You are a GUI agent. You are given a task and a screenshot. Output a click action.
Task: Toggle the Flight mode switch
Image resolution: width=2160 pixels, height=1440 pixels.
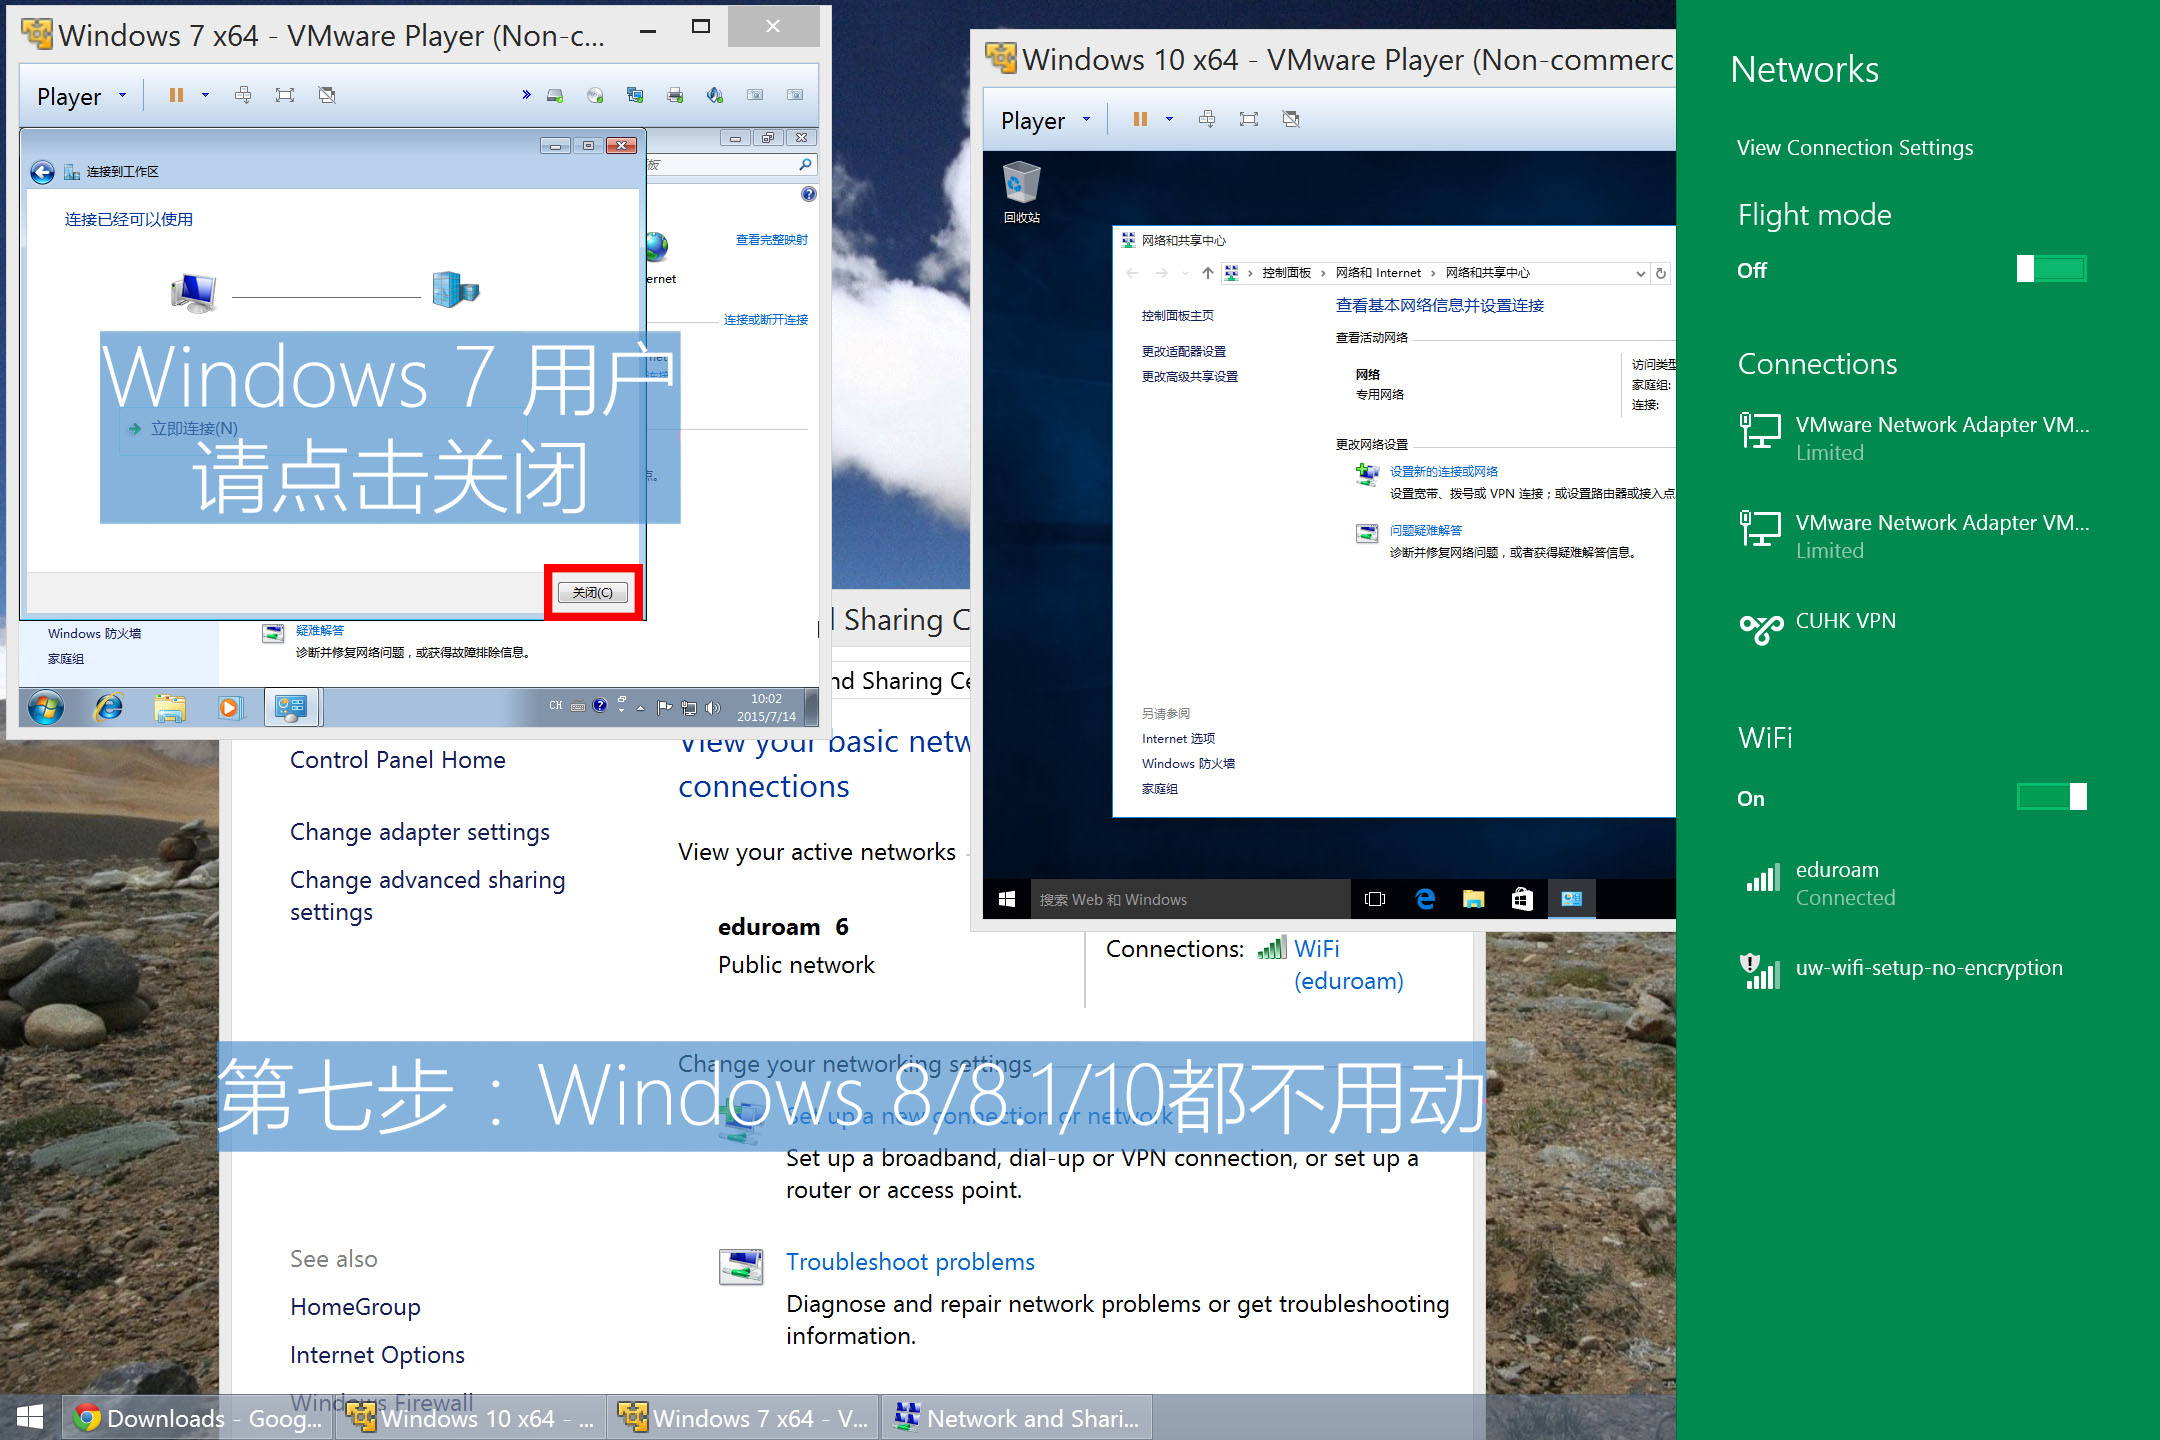coord(2051,269)
